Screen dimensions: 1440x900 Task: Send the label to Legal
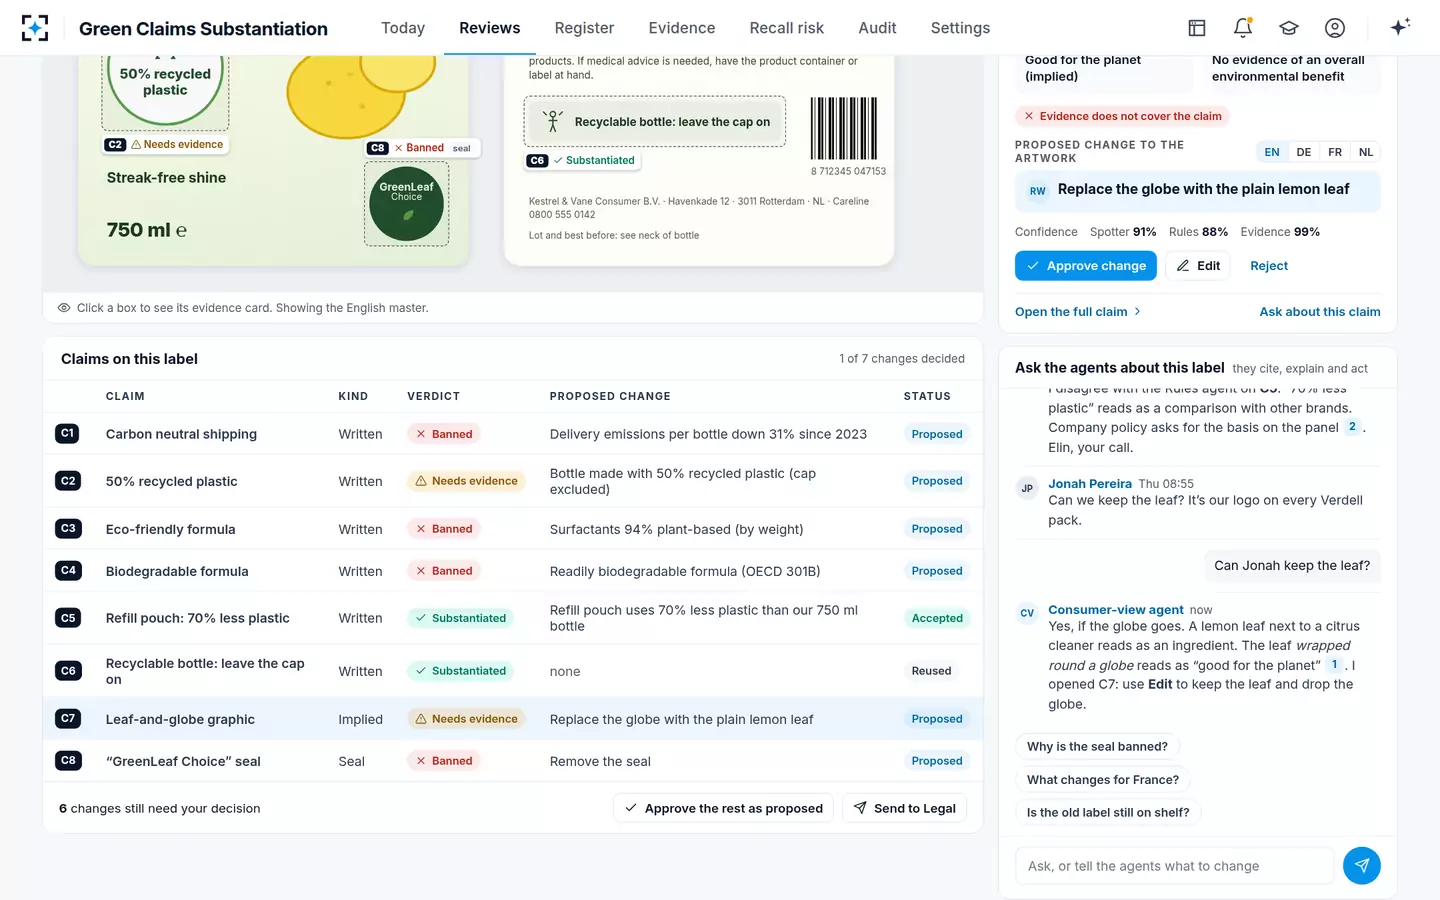pyautogui.click(x=905, y=808)
